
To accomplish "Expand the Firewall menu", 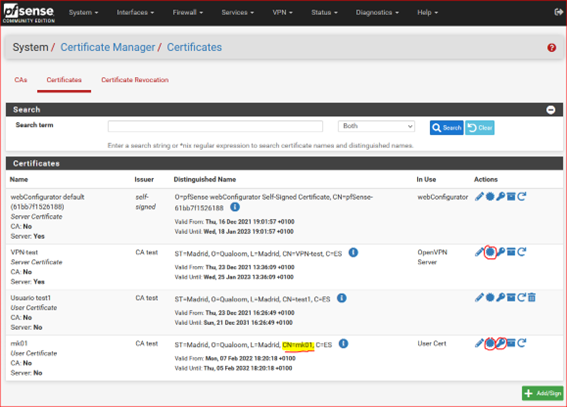I will (x=188, y=13).
